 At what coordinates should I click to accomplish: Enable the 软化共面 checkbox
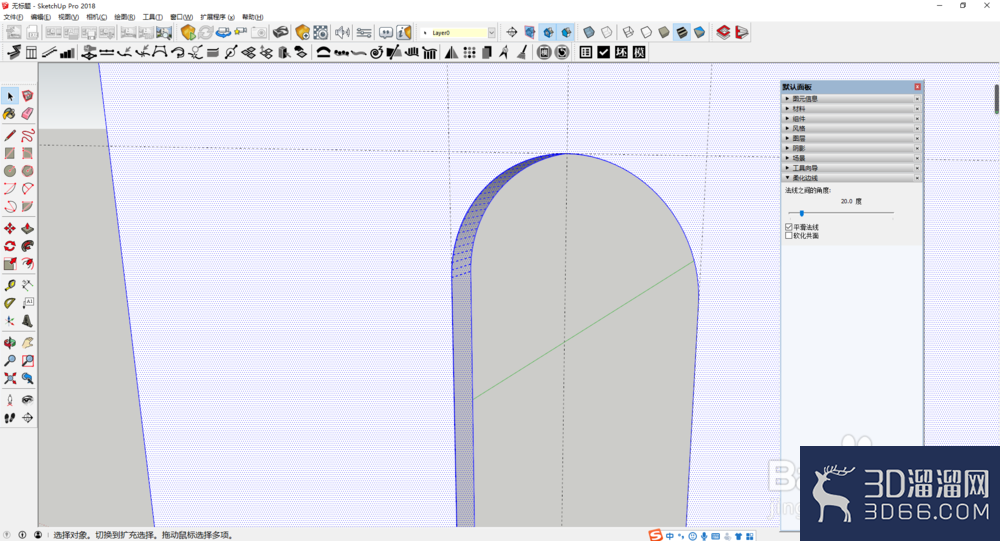[x=789, y=235]
